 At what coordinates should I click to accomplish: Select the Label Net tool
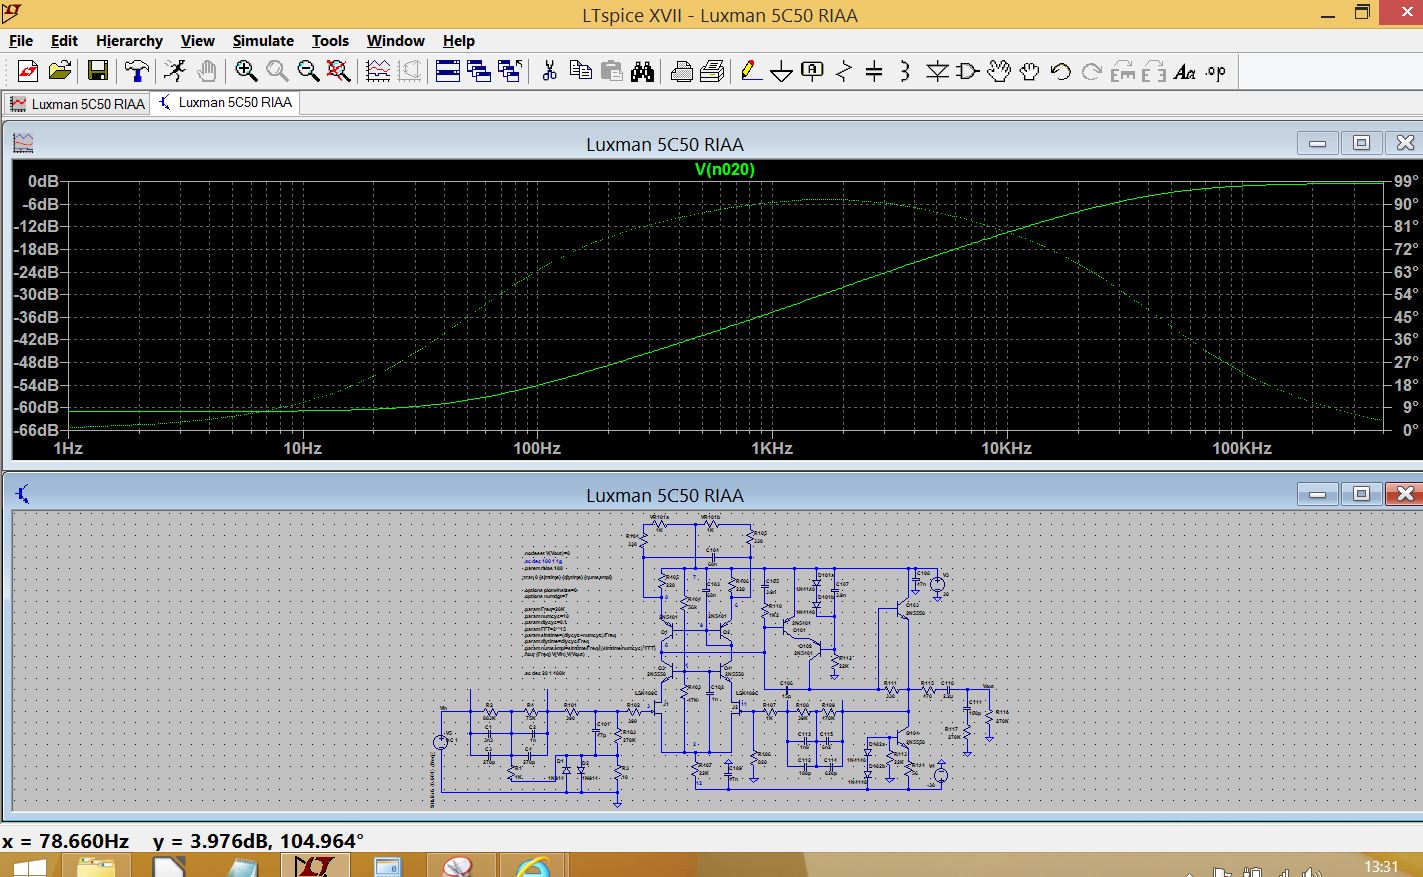point(813,71)
